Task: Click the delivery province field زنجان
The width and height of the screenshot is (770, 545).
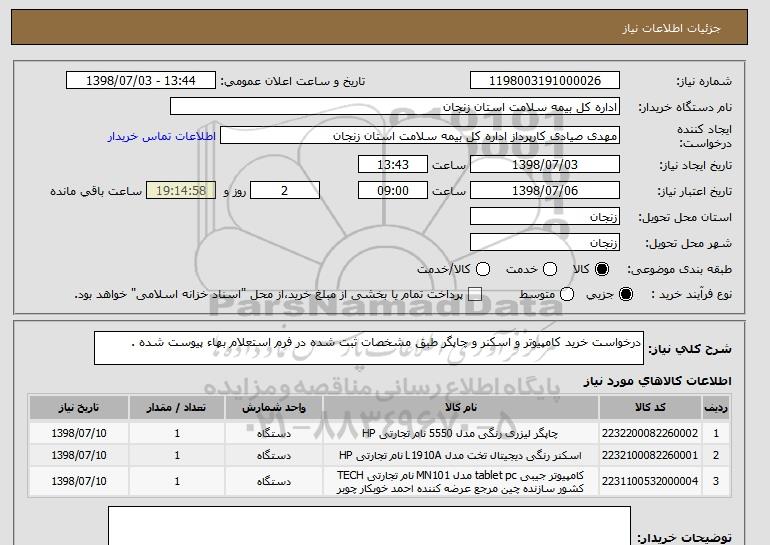Action: pyautogui.click(x=545, y=217)
